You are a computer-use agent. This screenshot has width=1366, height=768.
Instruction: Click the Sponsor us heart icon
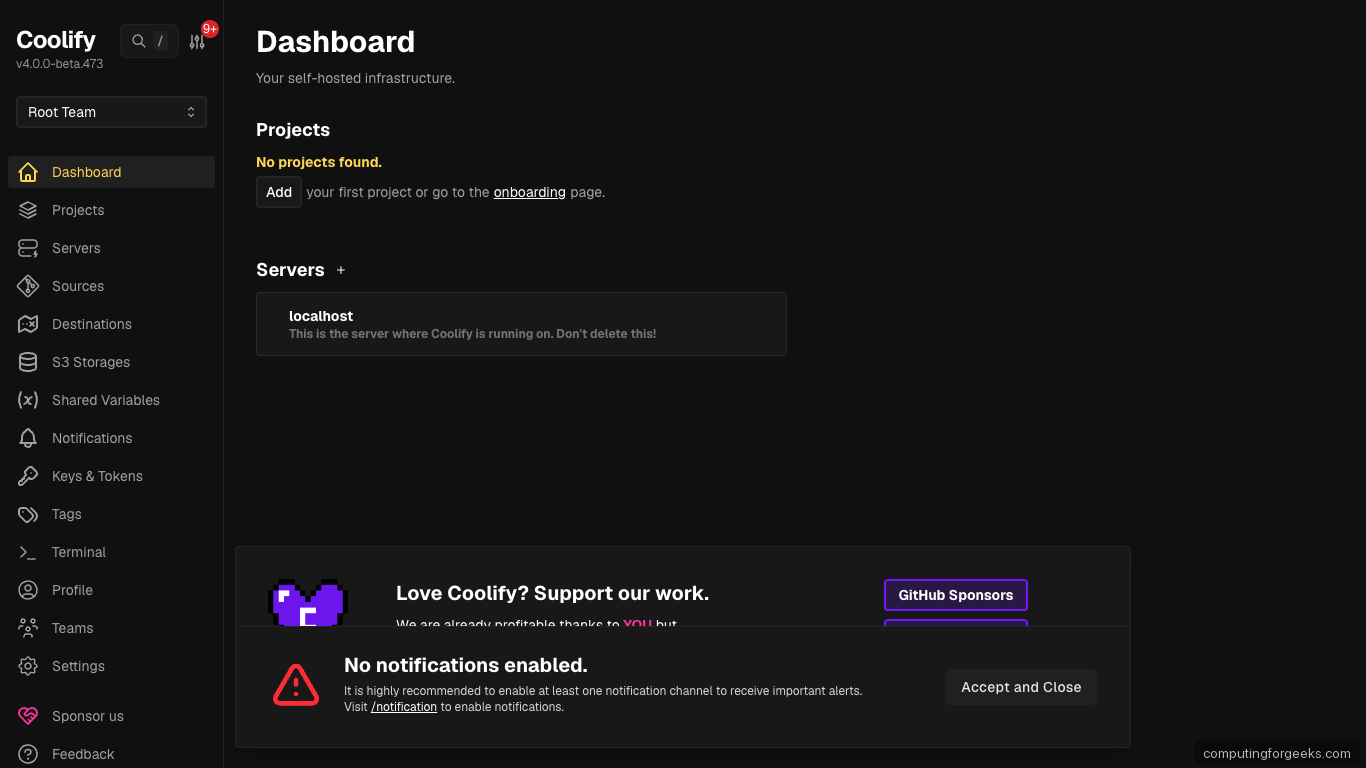28,716
